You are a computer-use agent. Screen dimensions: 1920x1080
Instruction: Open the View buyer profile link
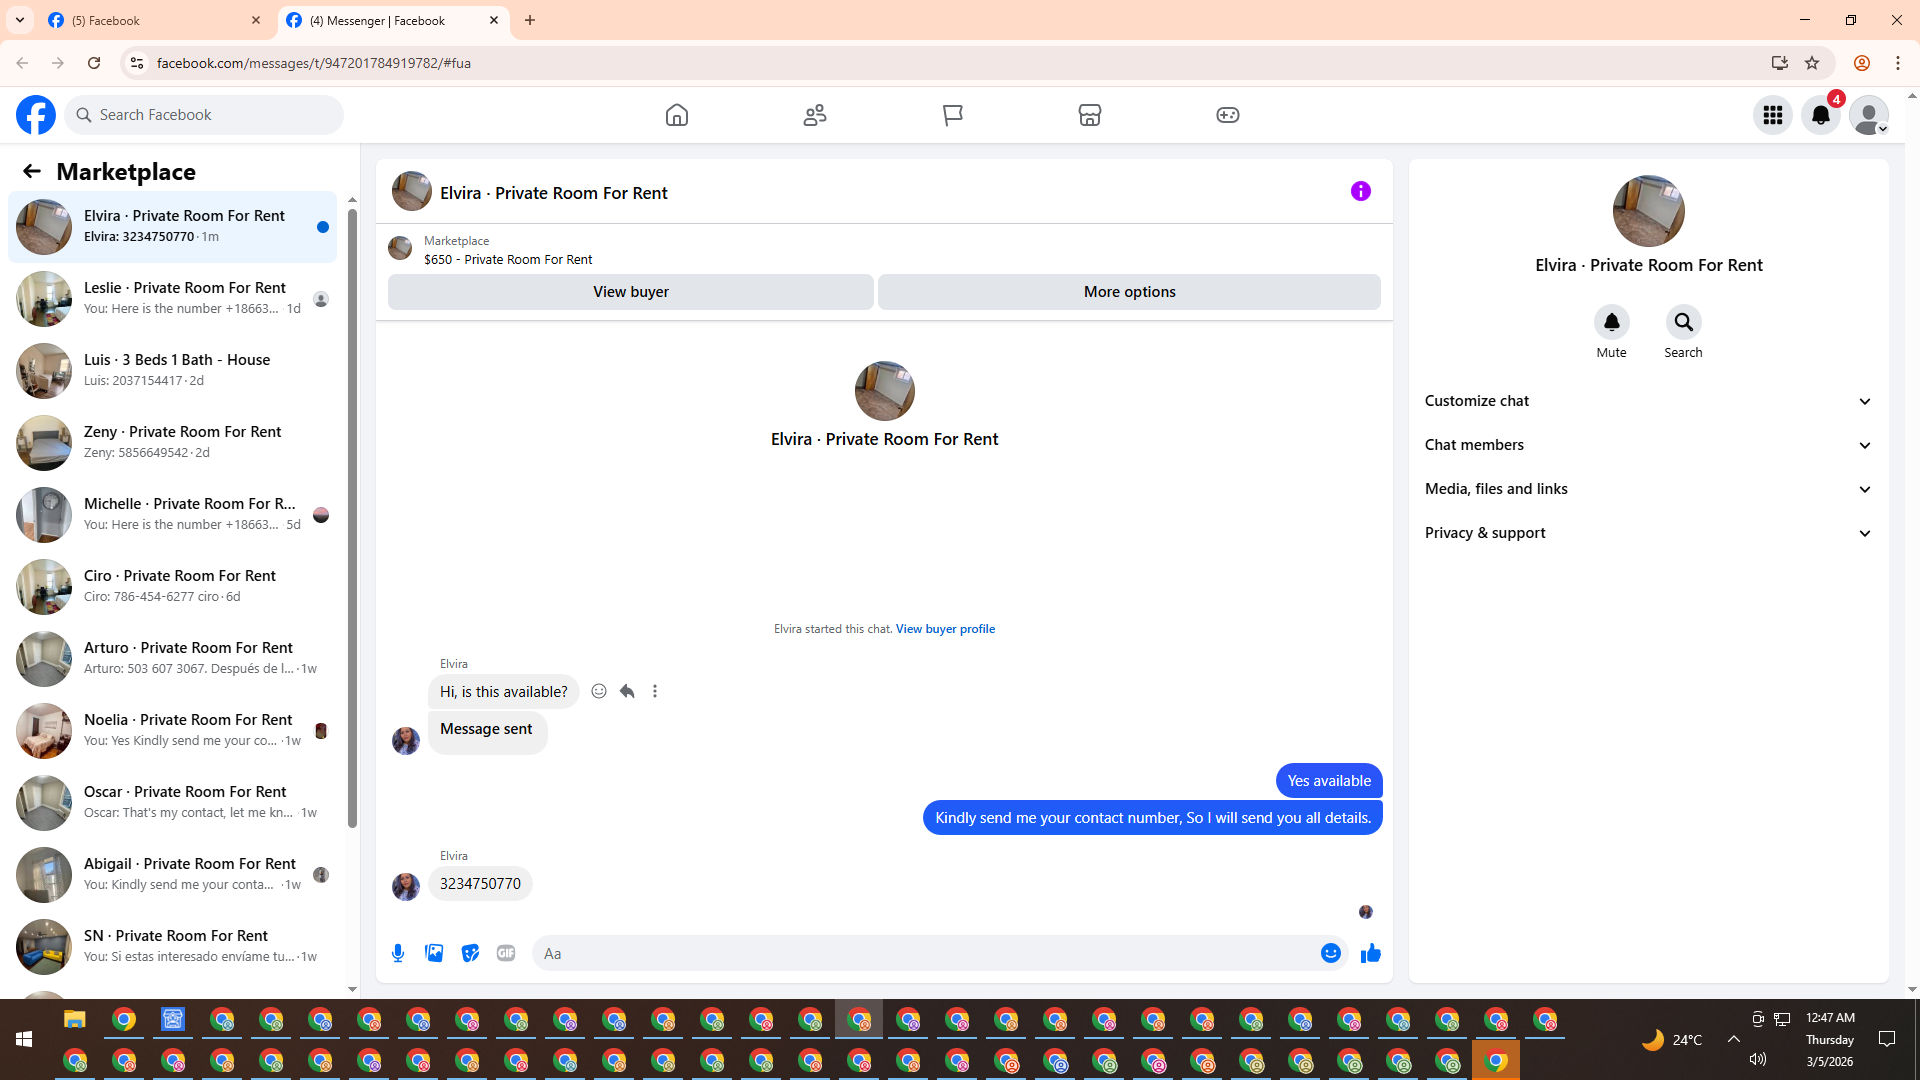pos(945,629)
